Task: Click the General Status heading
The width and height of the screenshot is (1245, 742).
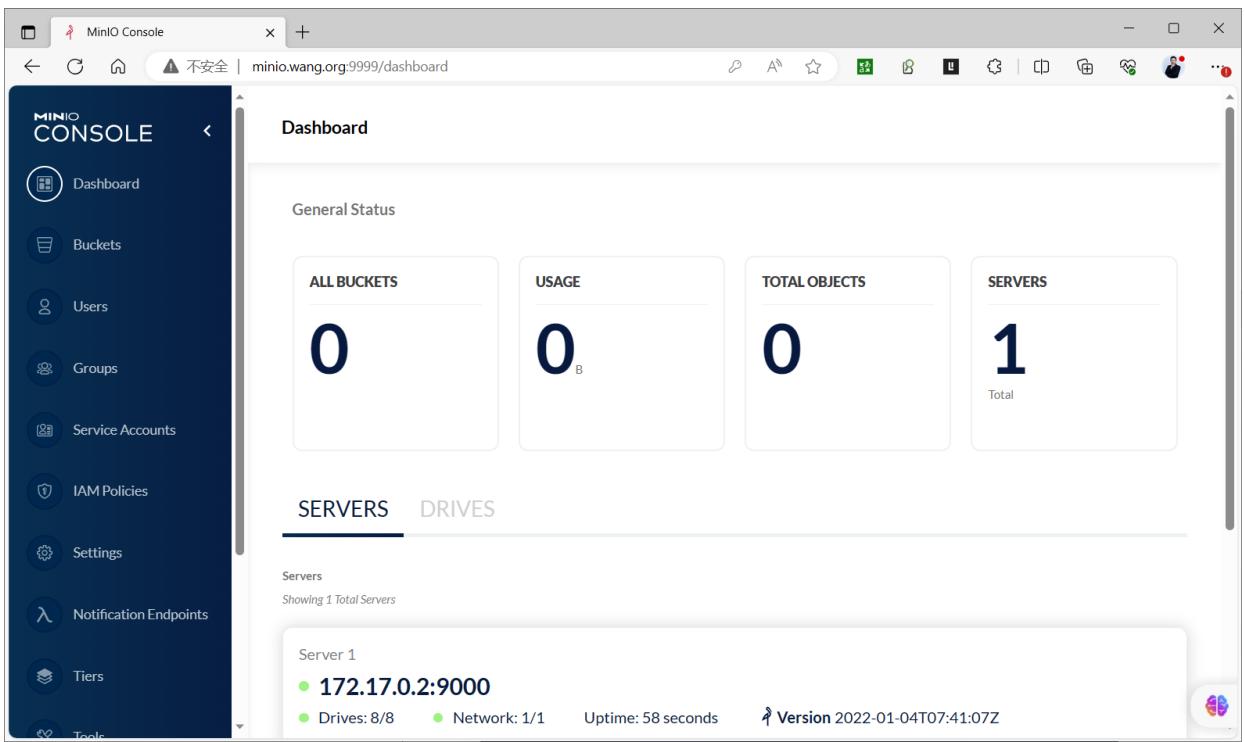Action: pyautogui.click(x=343, y=210)
